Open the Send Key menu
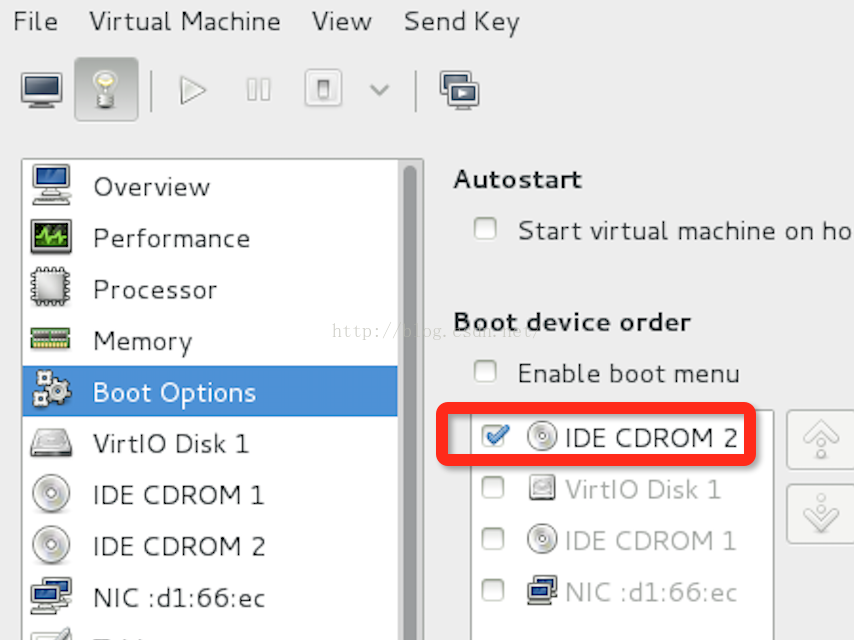Viewport: 854px width, 640px height. tap(461, 22)
